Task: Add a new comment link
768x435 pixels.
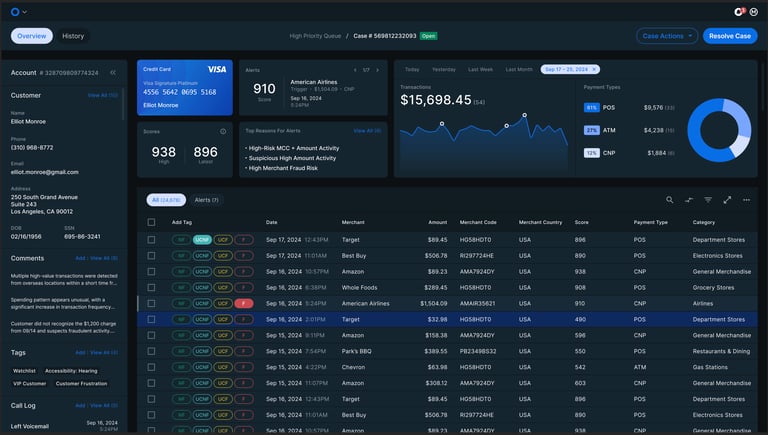Action: coord(80,258)
